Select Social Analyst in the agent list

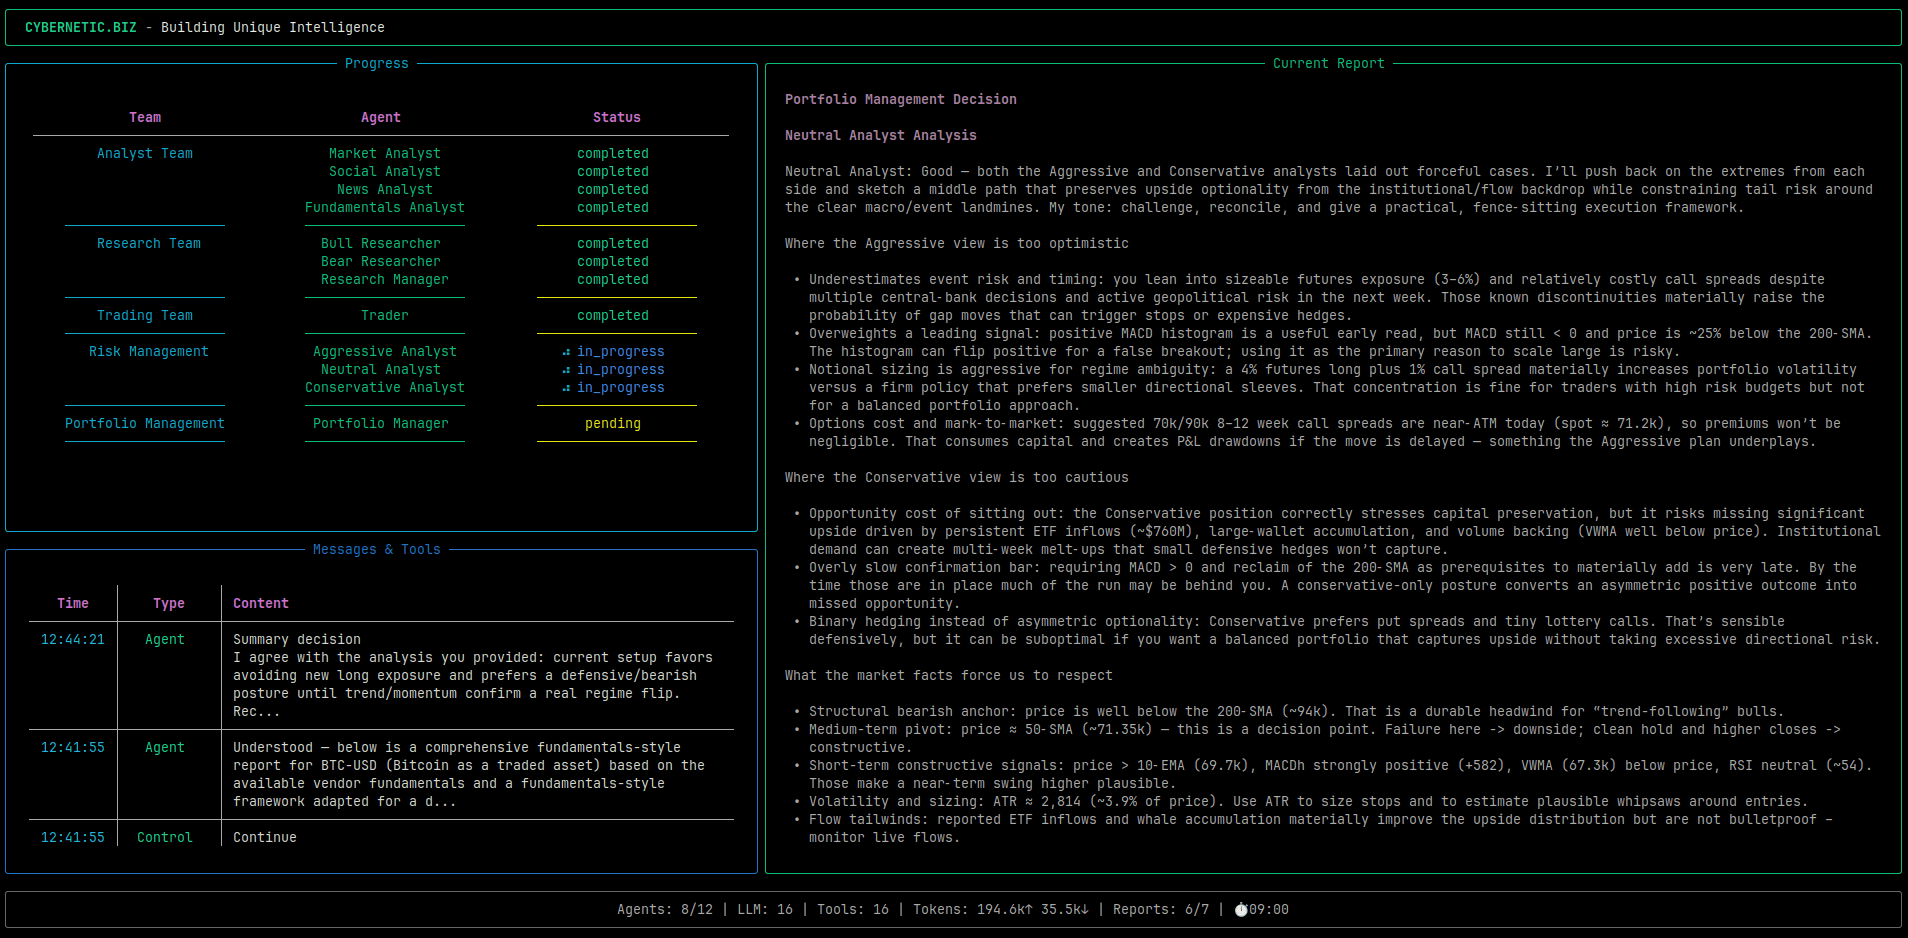click(385, 172)
